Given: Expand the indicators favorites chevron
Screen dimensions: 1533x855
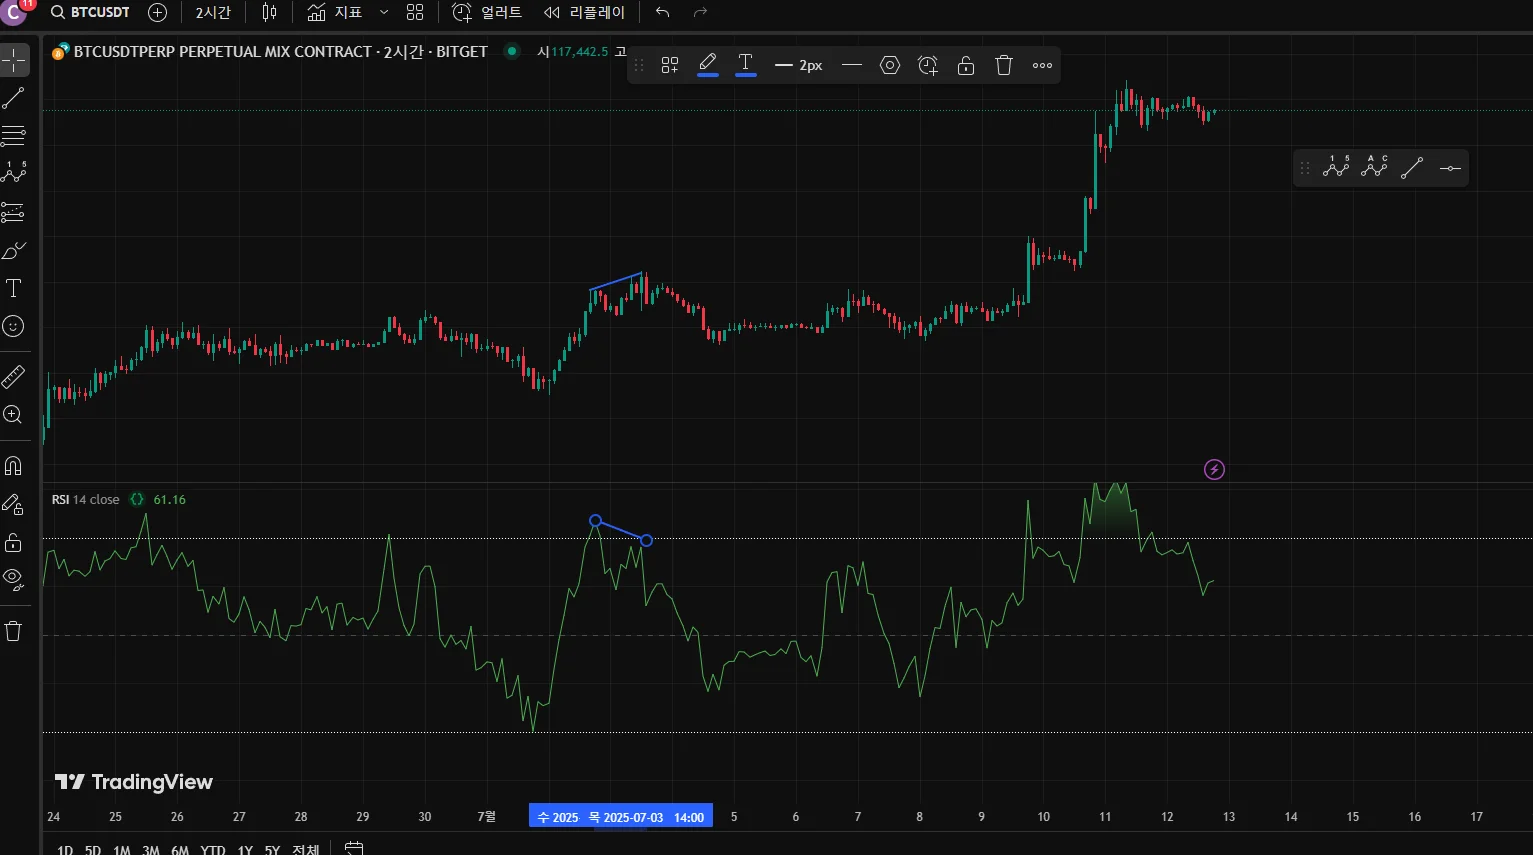Looking at the screenshot, I should pos(384,13).
